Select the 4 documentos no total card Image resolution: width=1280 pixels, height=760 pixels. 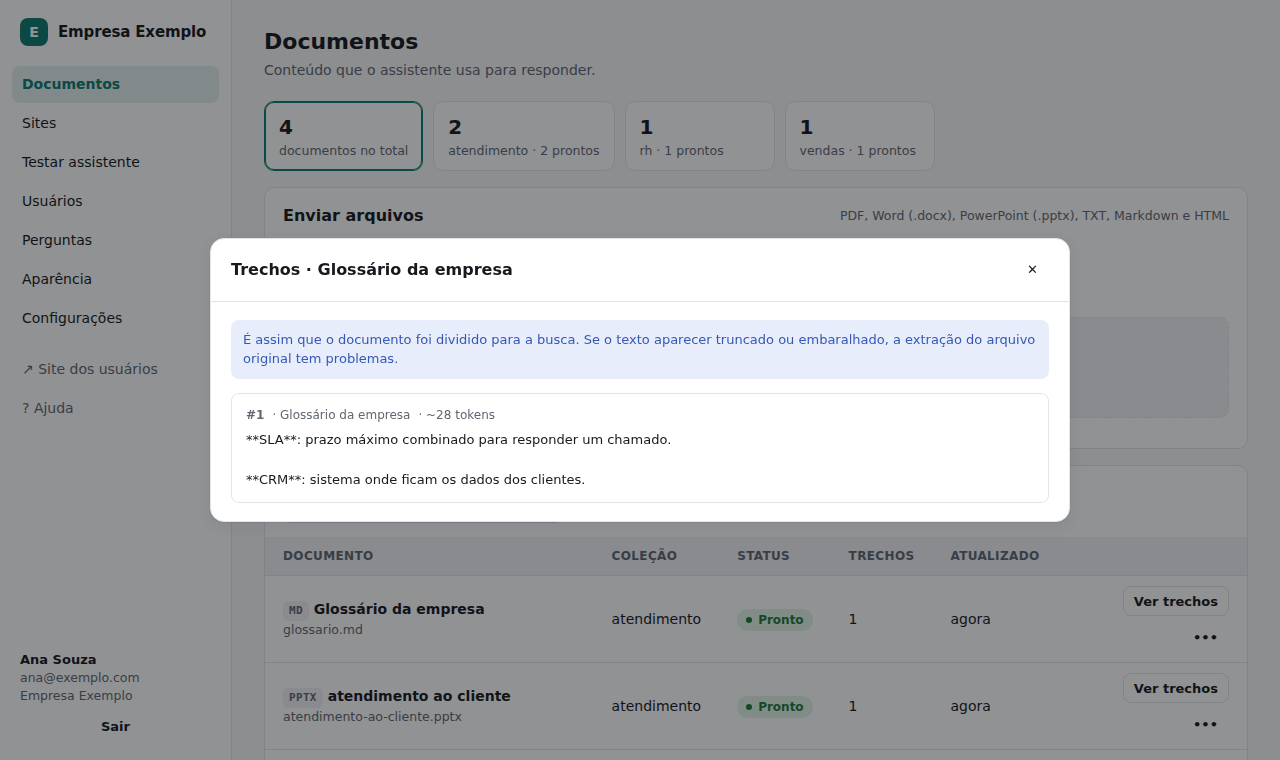(343, 136)
